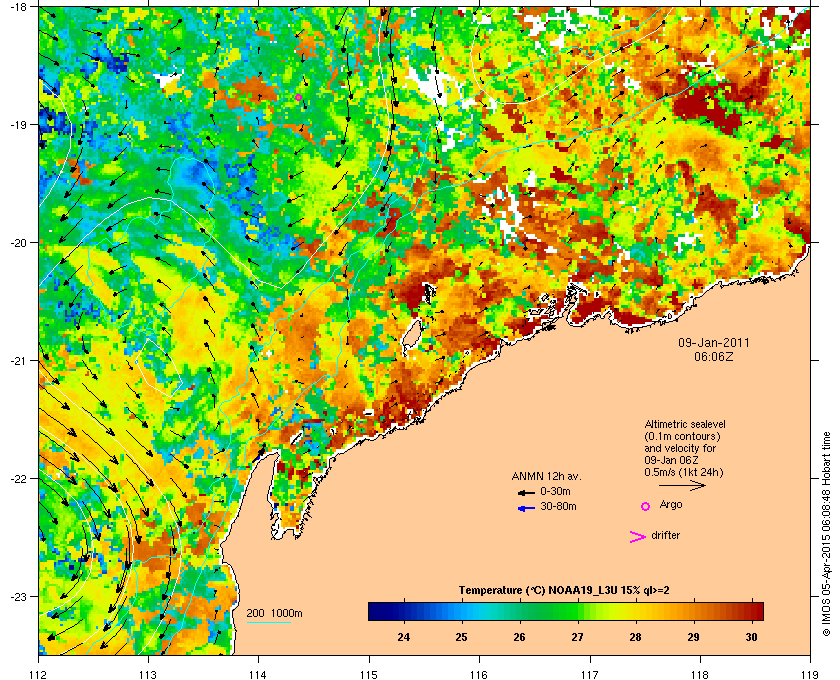Click color bar tick label 30

tap(752, 637)
